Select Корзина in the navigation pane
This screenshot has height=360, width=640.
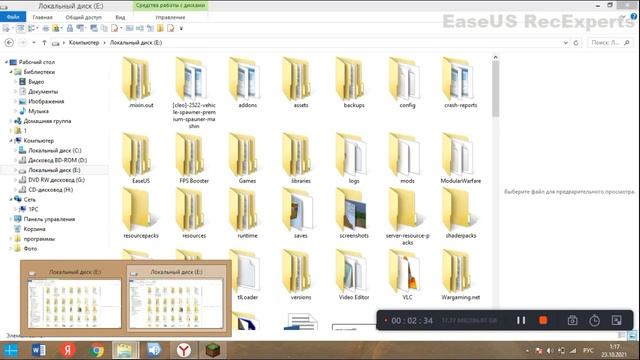30,229
